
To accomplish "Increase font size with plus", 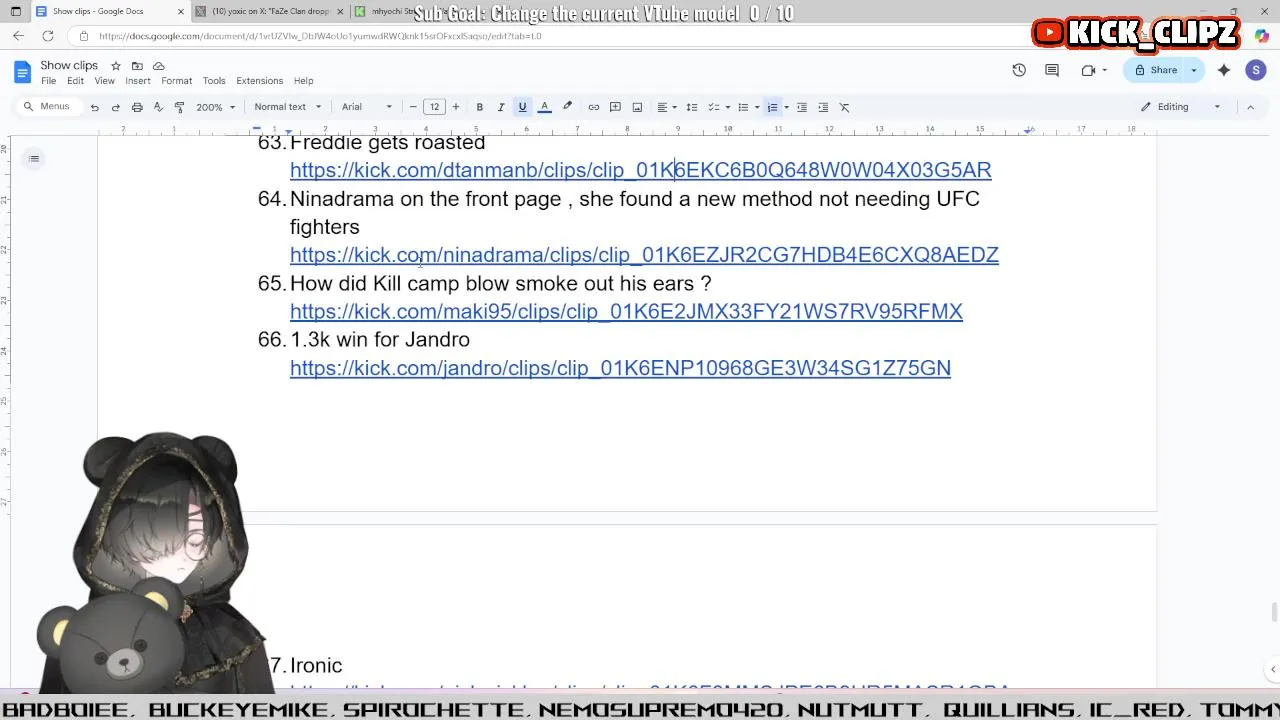I will click(456, 107).
